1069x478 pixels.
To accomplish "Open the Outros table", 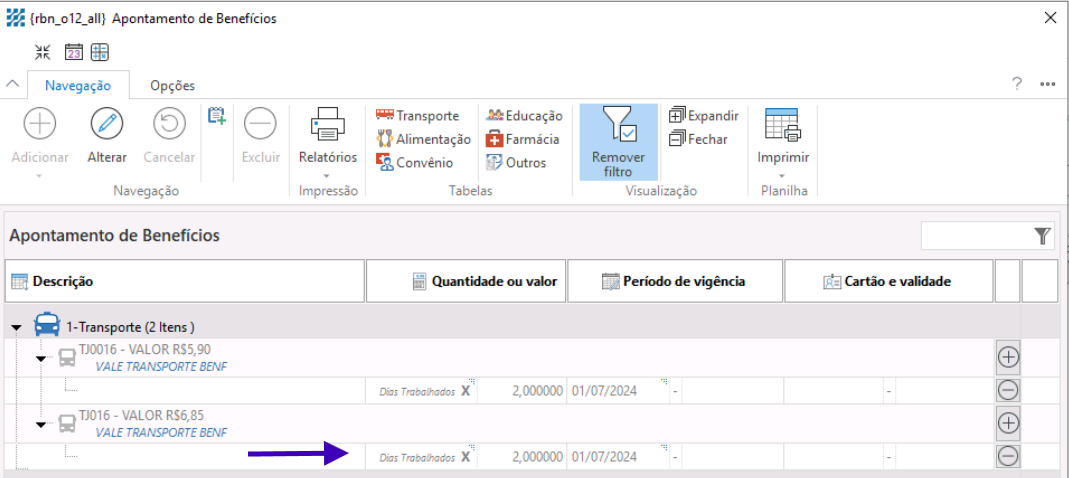I will pyautogui.click(x=516, y=163).
